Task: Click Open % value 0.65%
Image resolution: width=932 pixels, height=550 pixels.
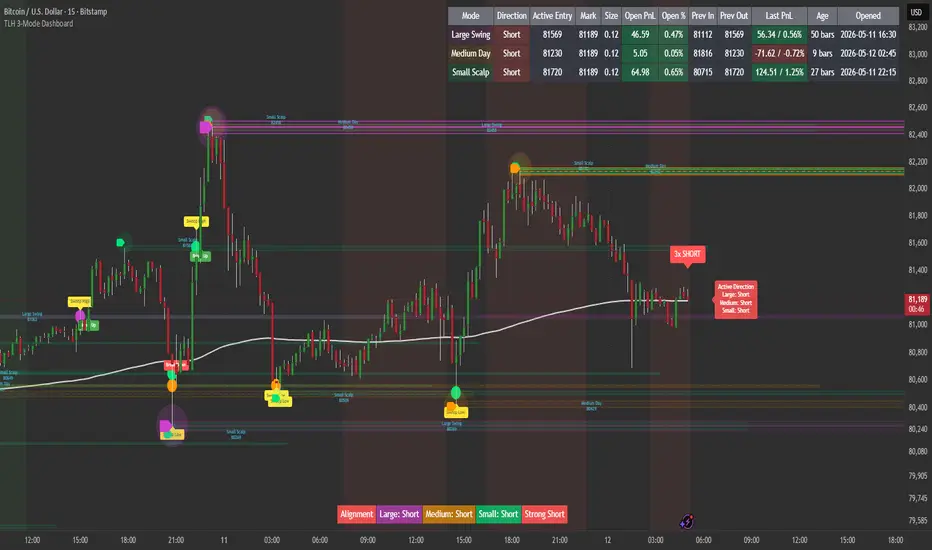Action: (673, 73)
